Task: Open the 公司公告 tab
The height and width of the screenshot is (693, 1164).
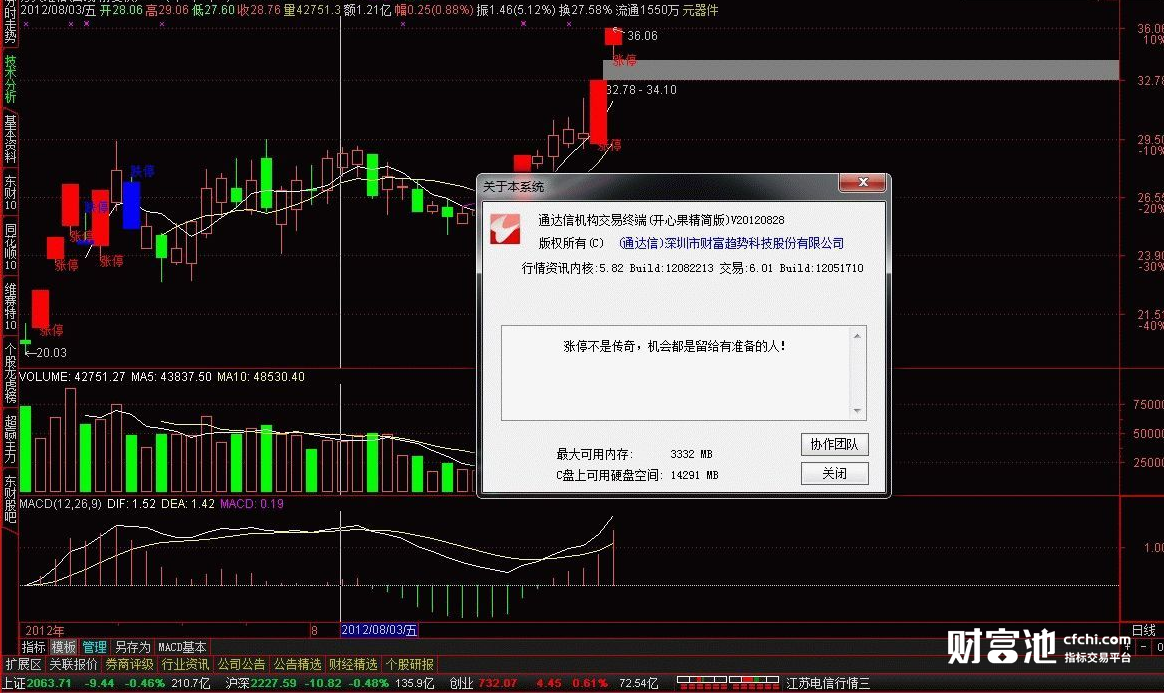Action: 241,665
